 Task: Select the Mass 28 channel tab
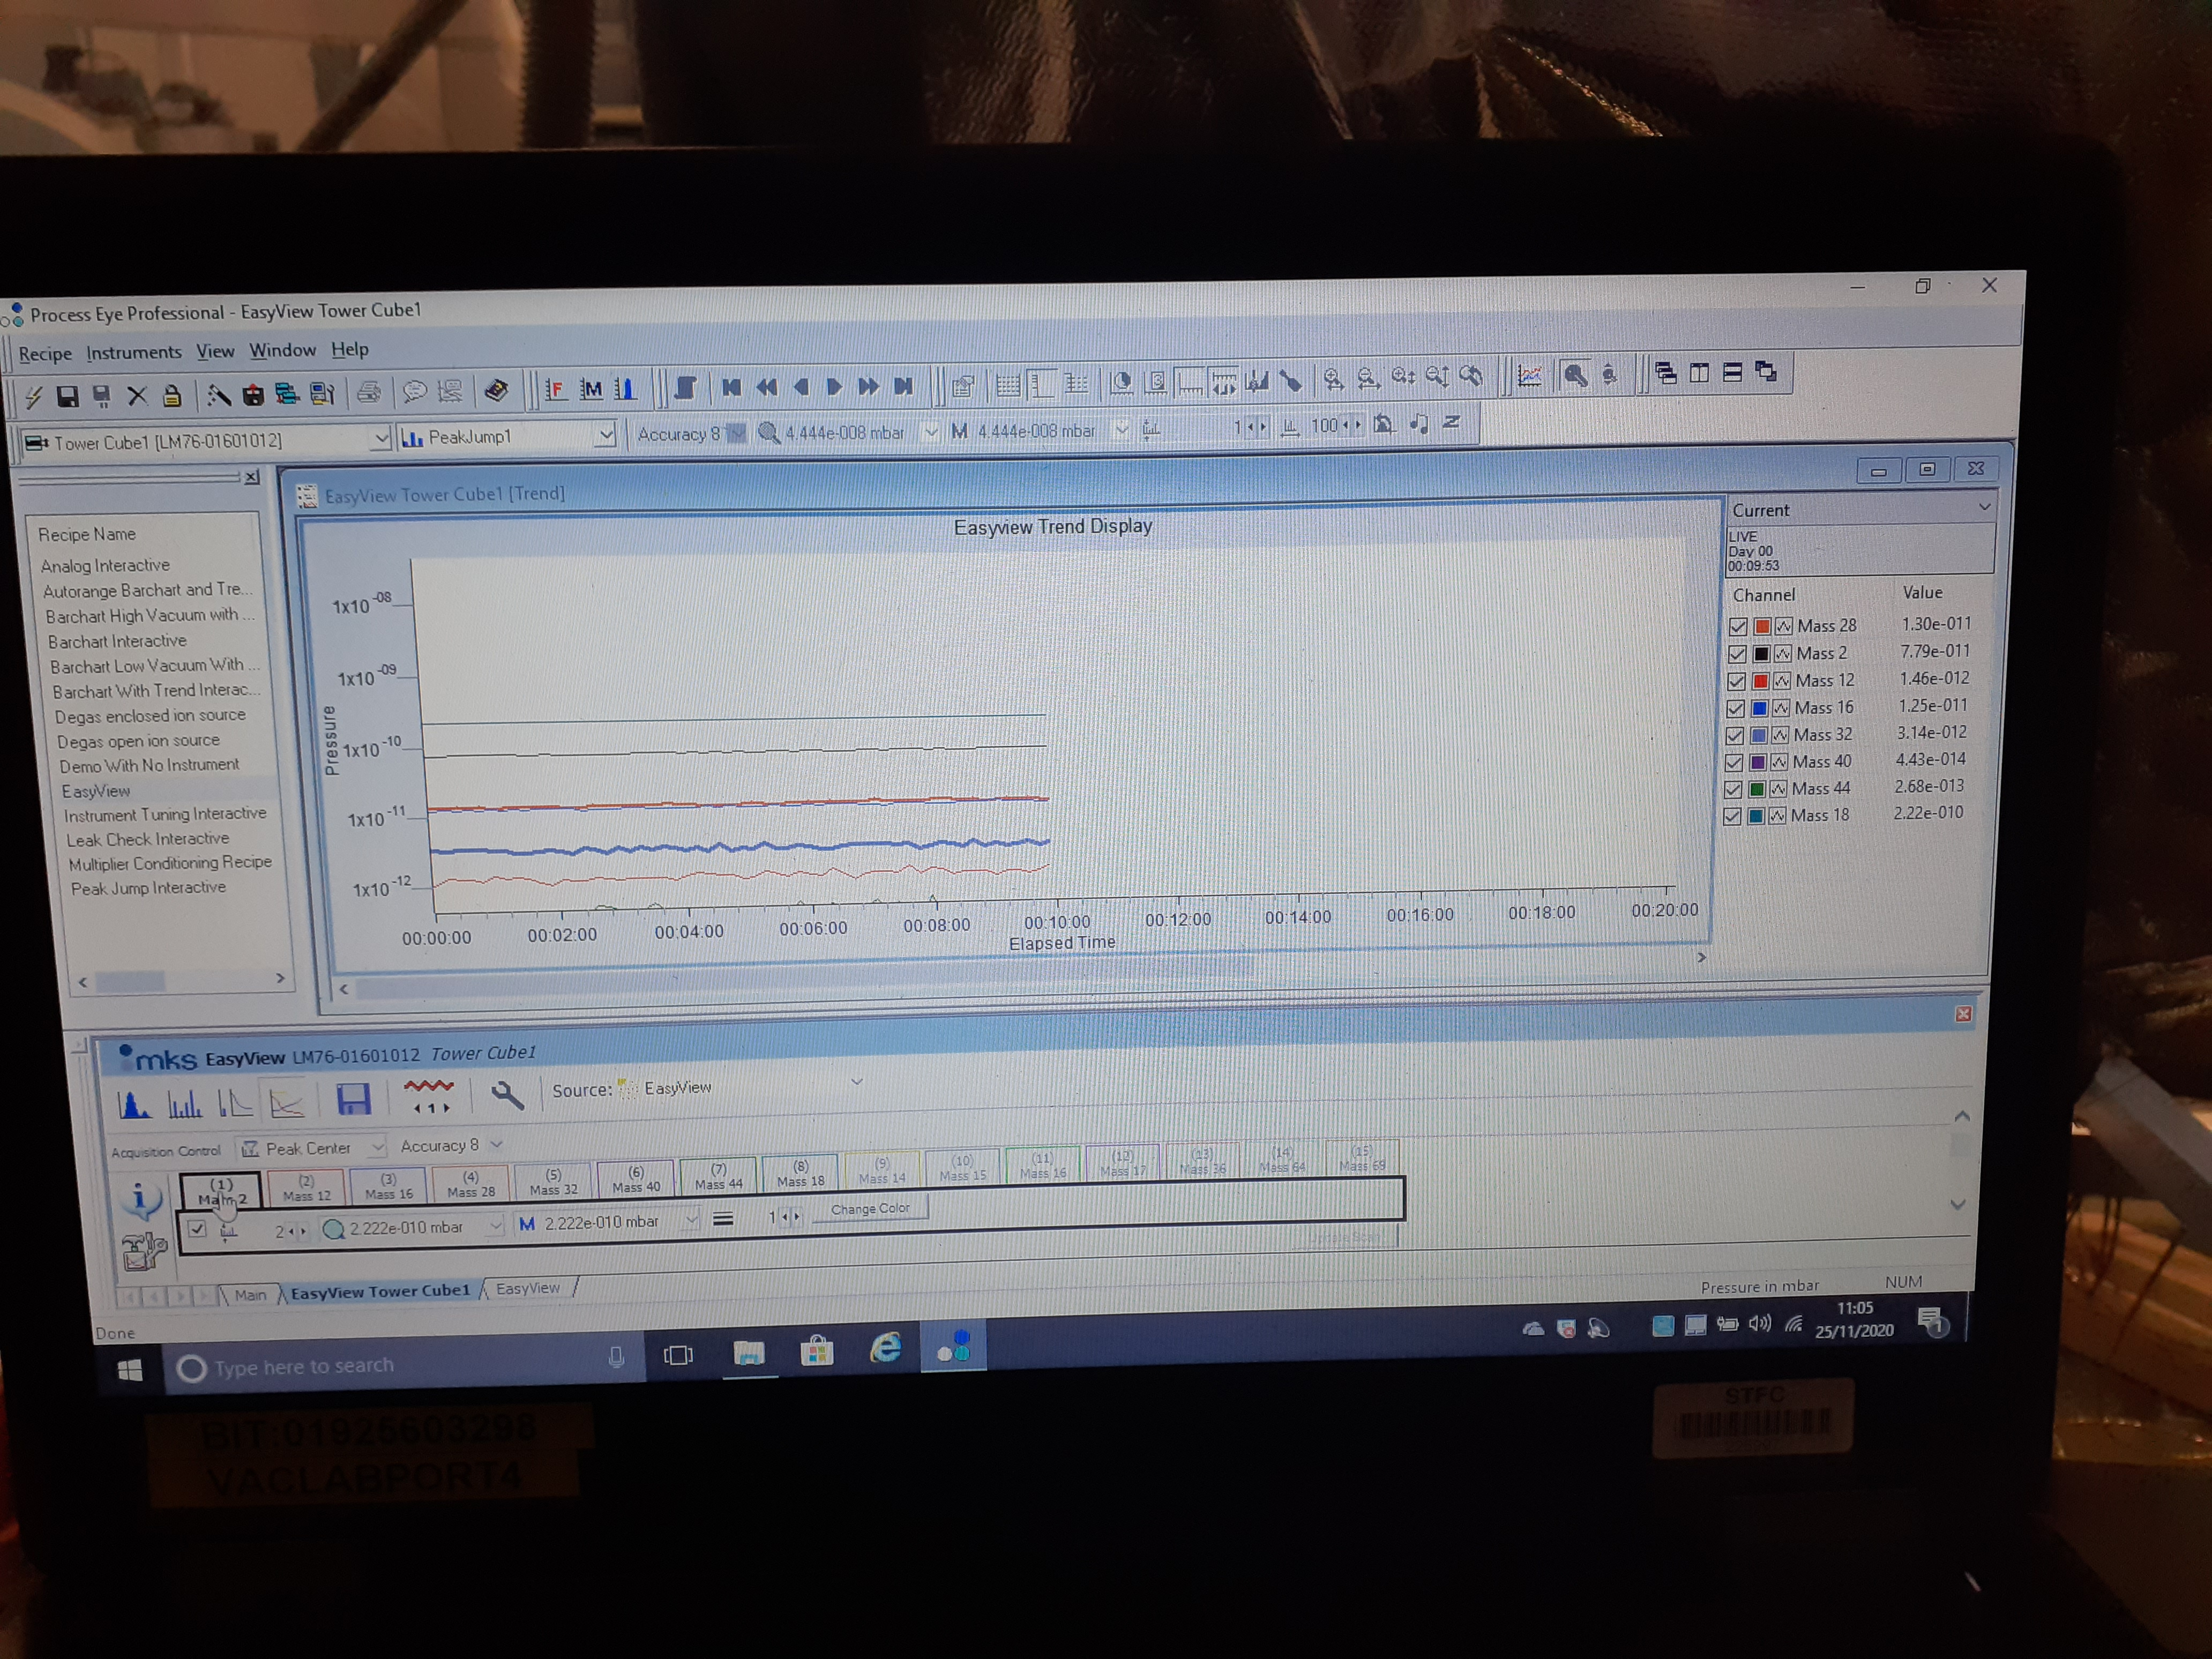point(470,1185)
